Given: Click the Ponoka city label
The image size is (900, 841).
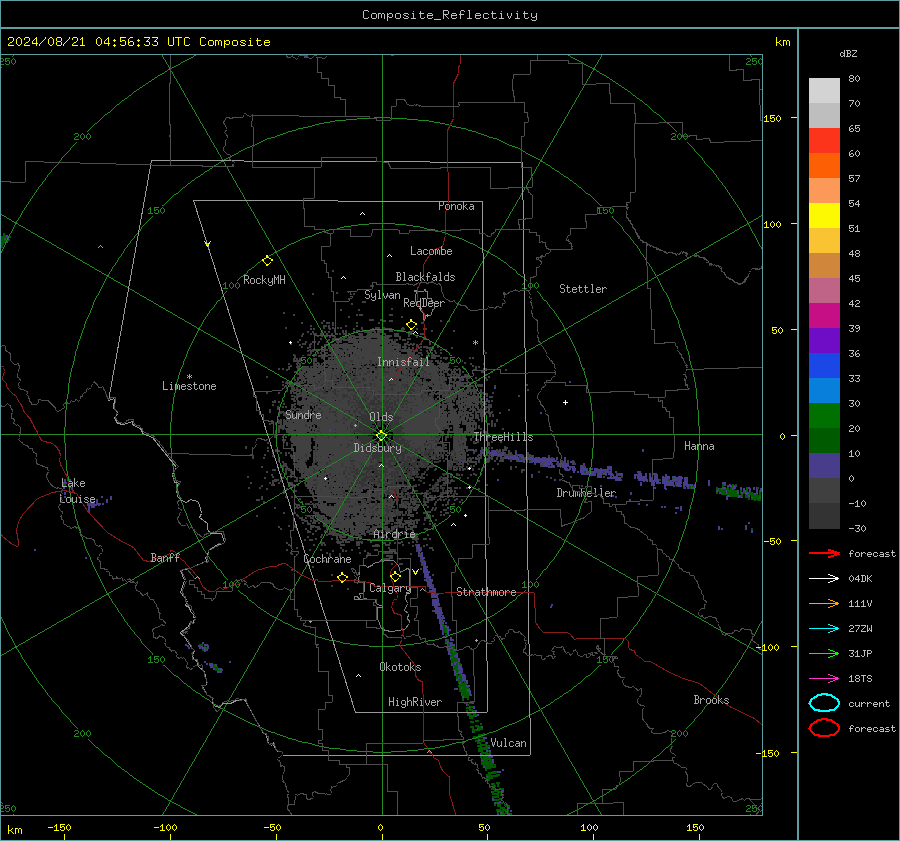Looking at the screenshot, I should tap(456, 206).
